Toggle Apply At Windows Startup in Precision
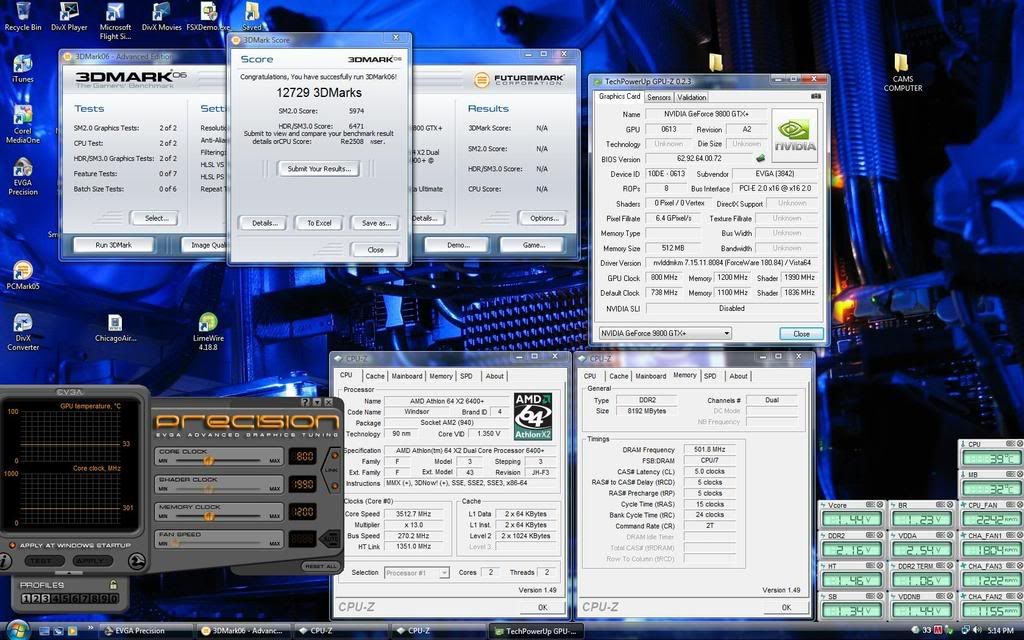 [x=12, y=546]
